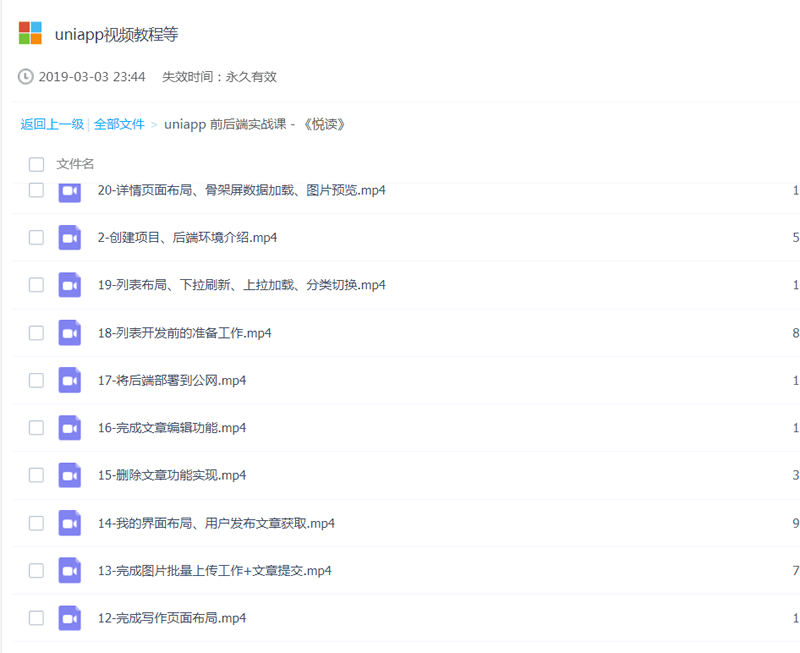Click breadcrumb text uniapp 前后端实战课 -《悦读》
Screen dimensions: 800x653
tap(255, 124)
